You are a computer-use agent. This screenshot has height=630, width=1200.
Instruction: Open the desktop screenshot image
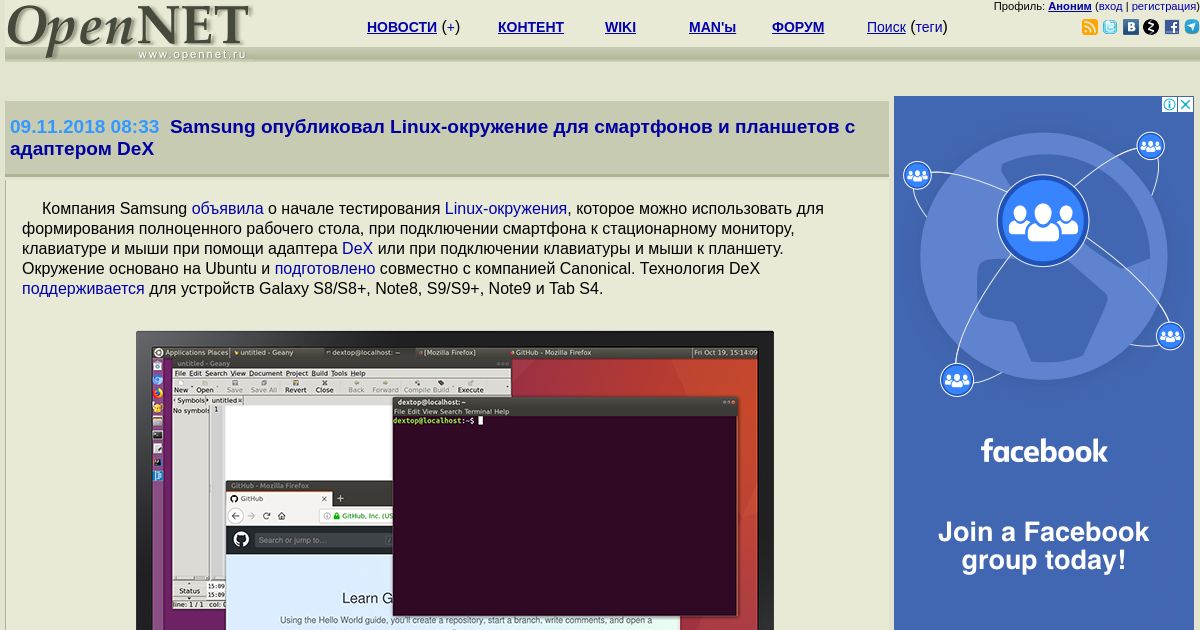[x=455, y=481]
